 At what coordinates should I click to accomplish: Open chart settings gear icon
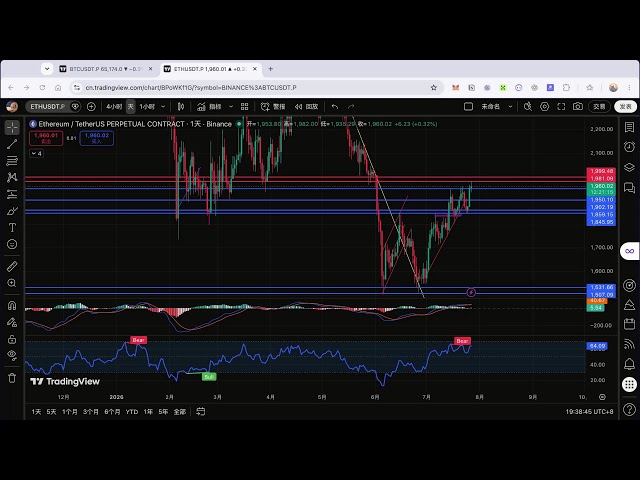point(544,107)
